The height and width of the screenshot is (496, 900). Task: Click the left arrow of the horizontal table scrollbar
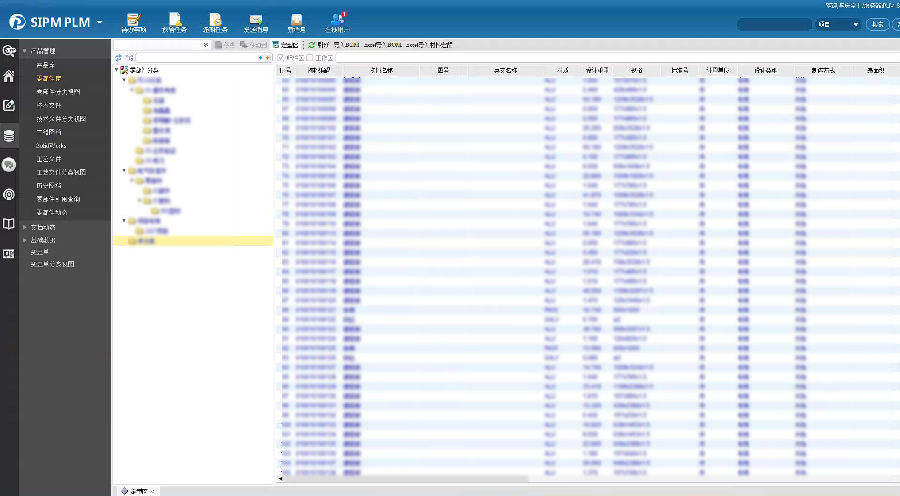(279, 479)
